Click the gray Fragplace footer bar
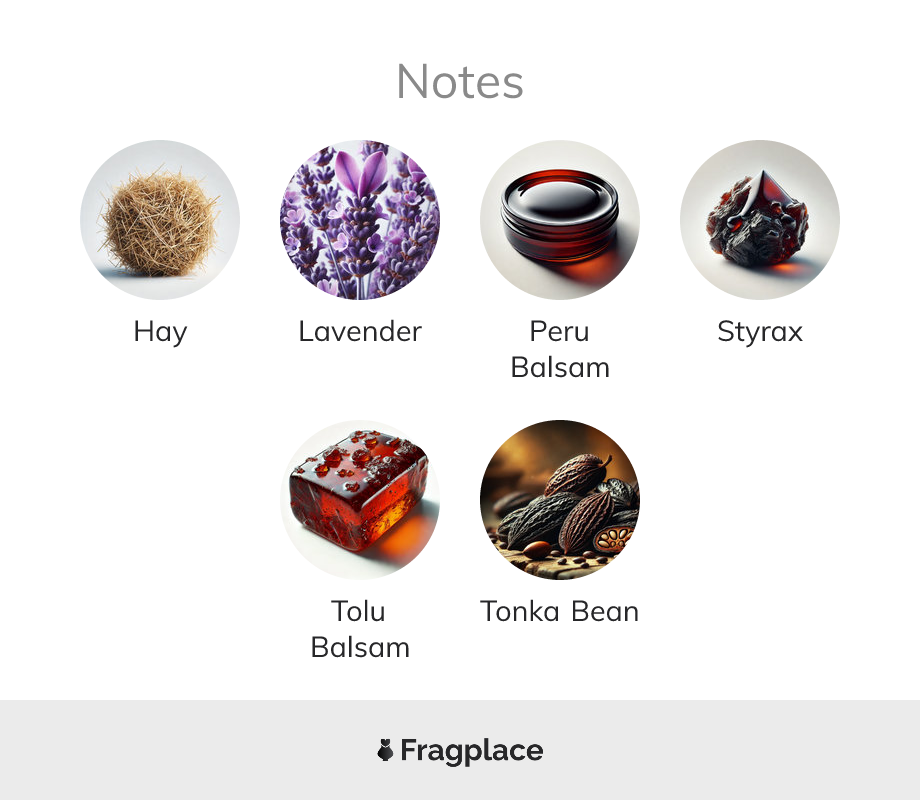This screenshot has height=800, width=920. click(x=460, y=750)
